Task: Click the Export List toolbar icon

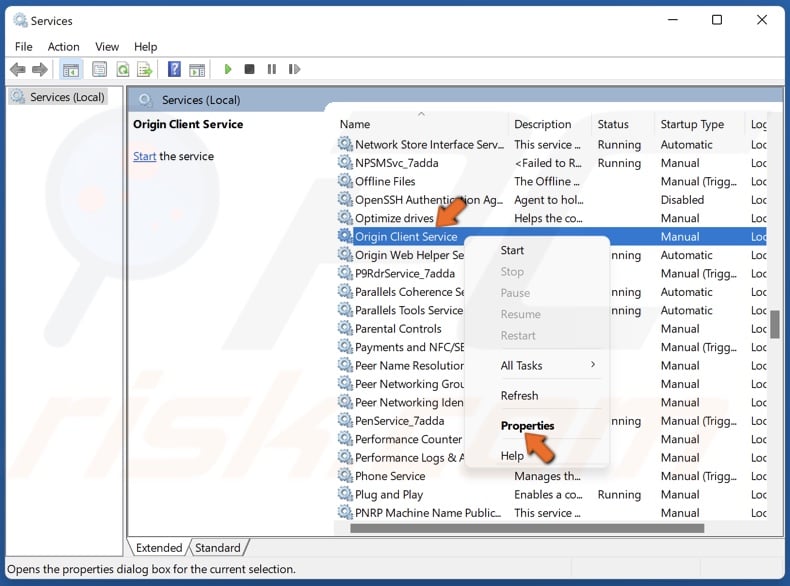Action: [x=145, y=69]
